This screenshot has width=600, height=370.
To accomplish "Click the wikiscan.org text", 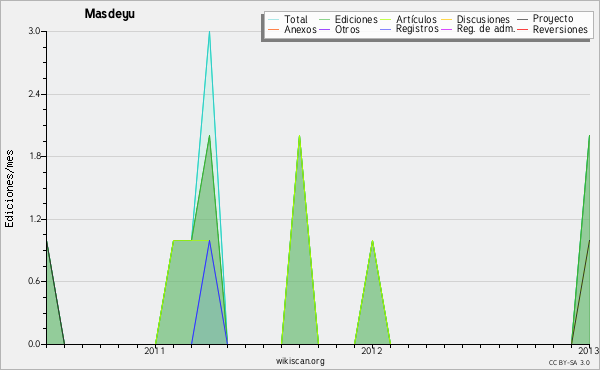I will pos(300,360).
